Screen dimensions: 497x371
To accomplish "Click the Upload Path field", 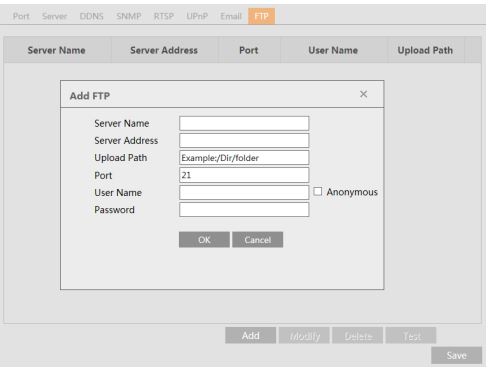I will [244, 158].
